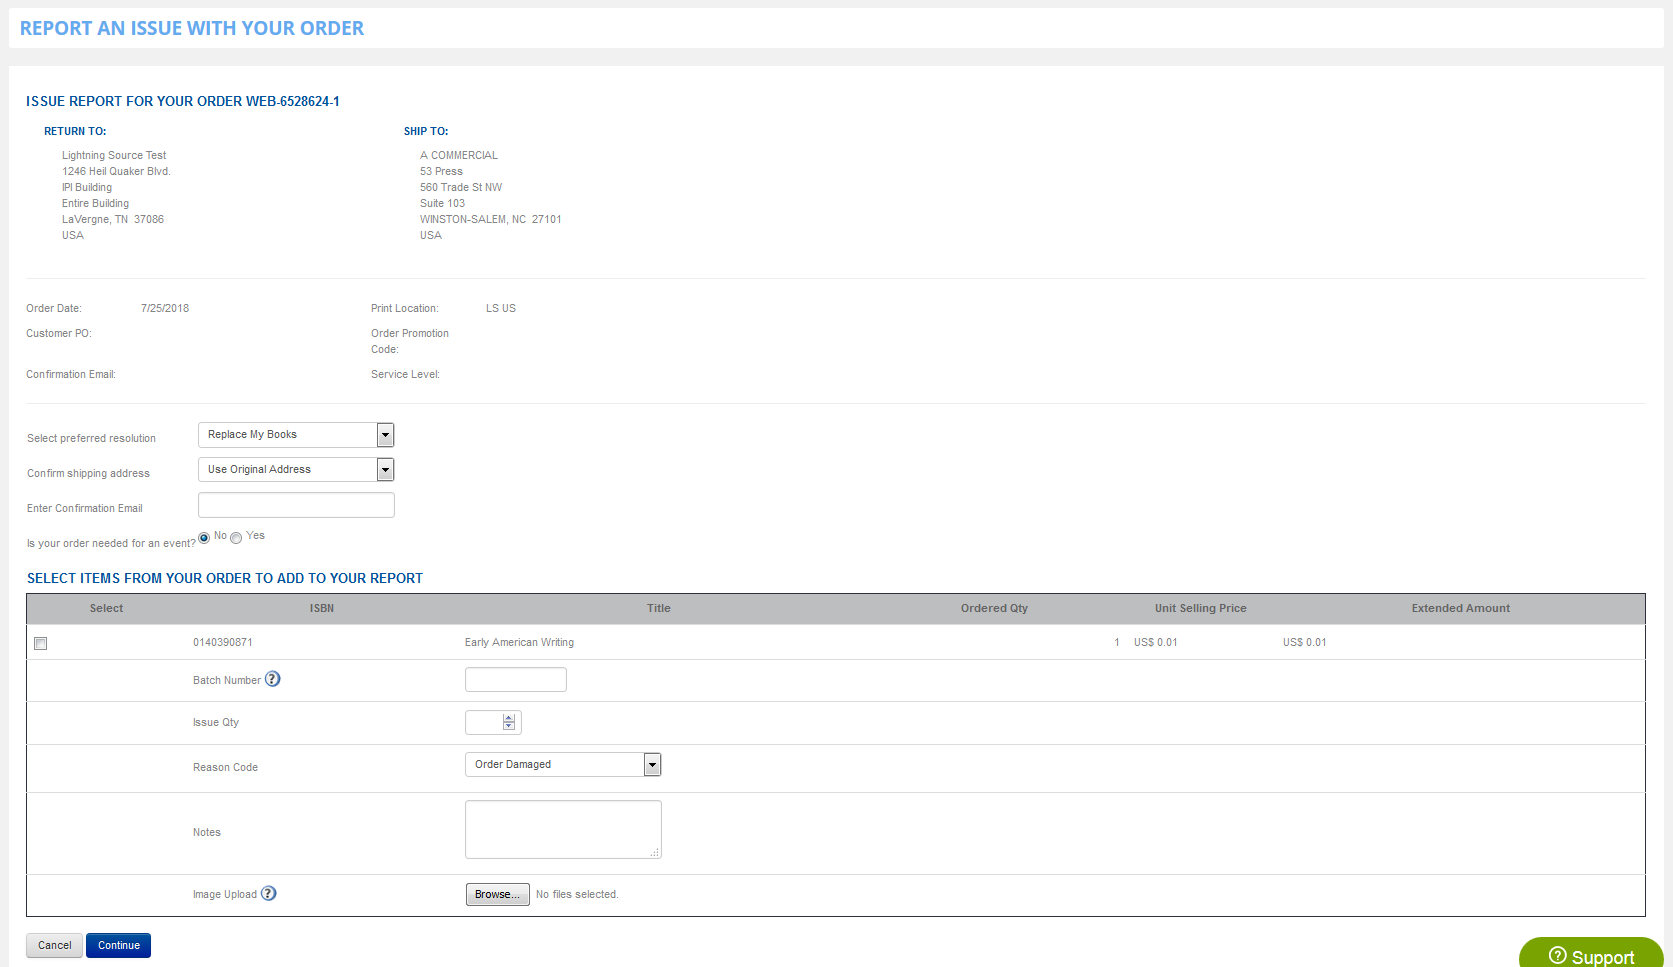
Task: Focus the Enter Confirmation Email field
Action: [296, 505]
